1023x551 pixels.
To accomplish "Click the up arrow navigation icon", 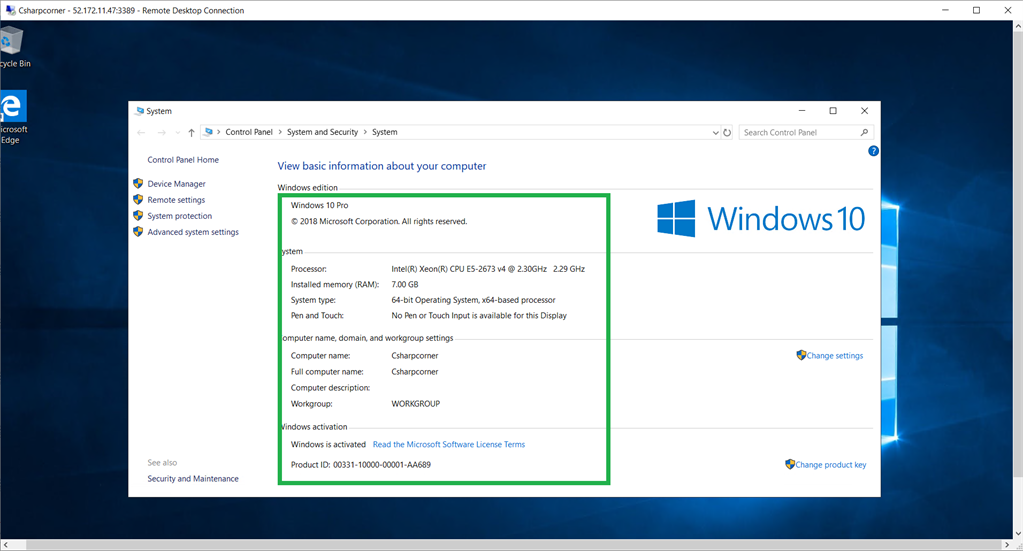I will coord(191,132).
